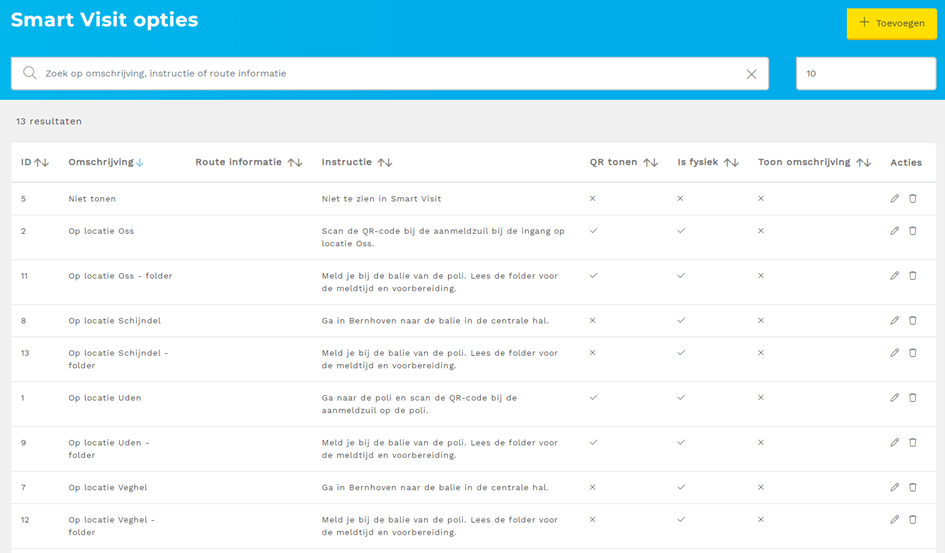The image size is (945, 553).
Task: Click the yellow Toevoegen button
Action: point(891,23)
